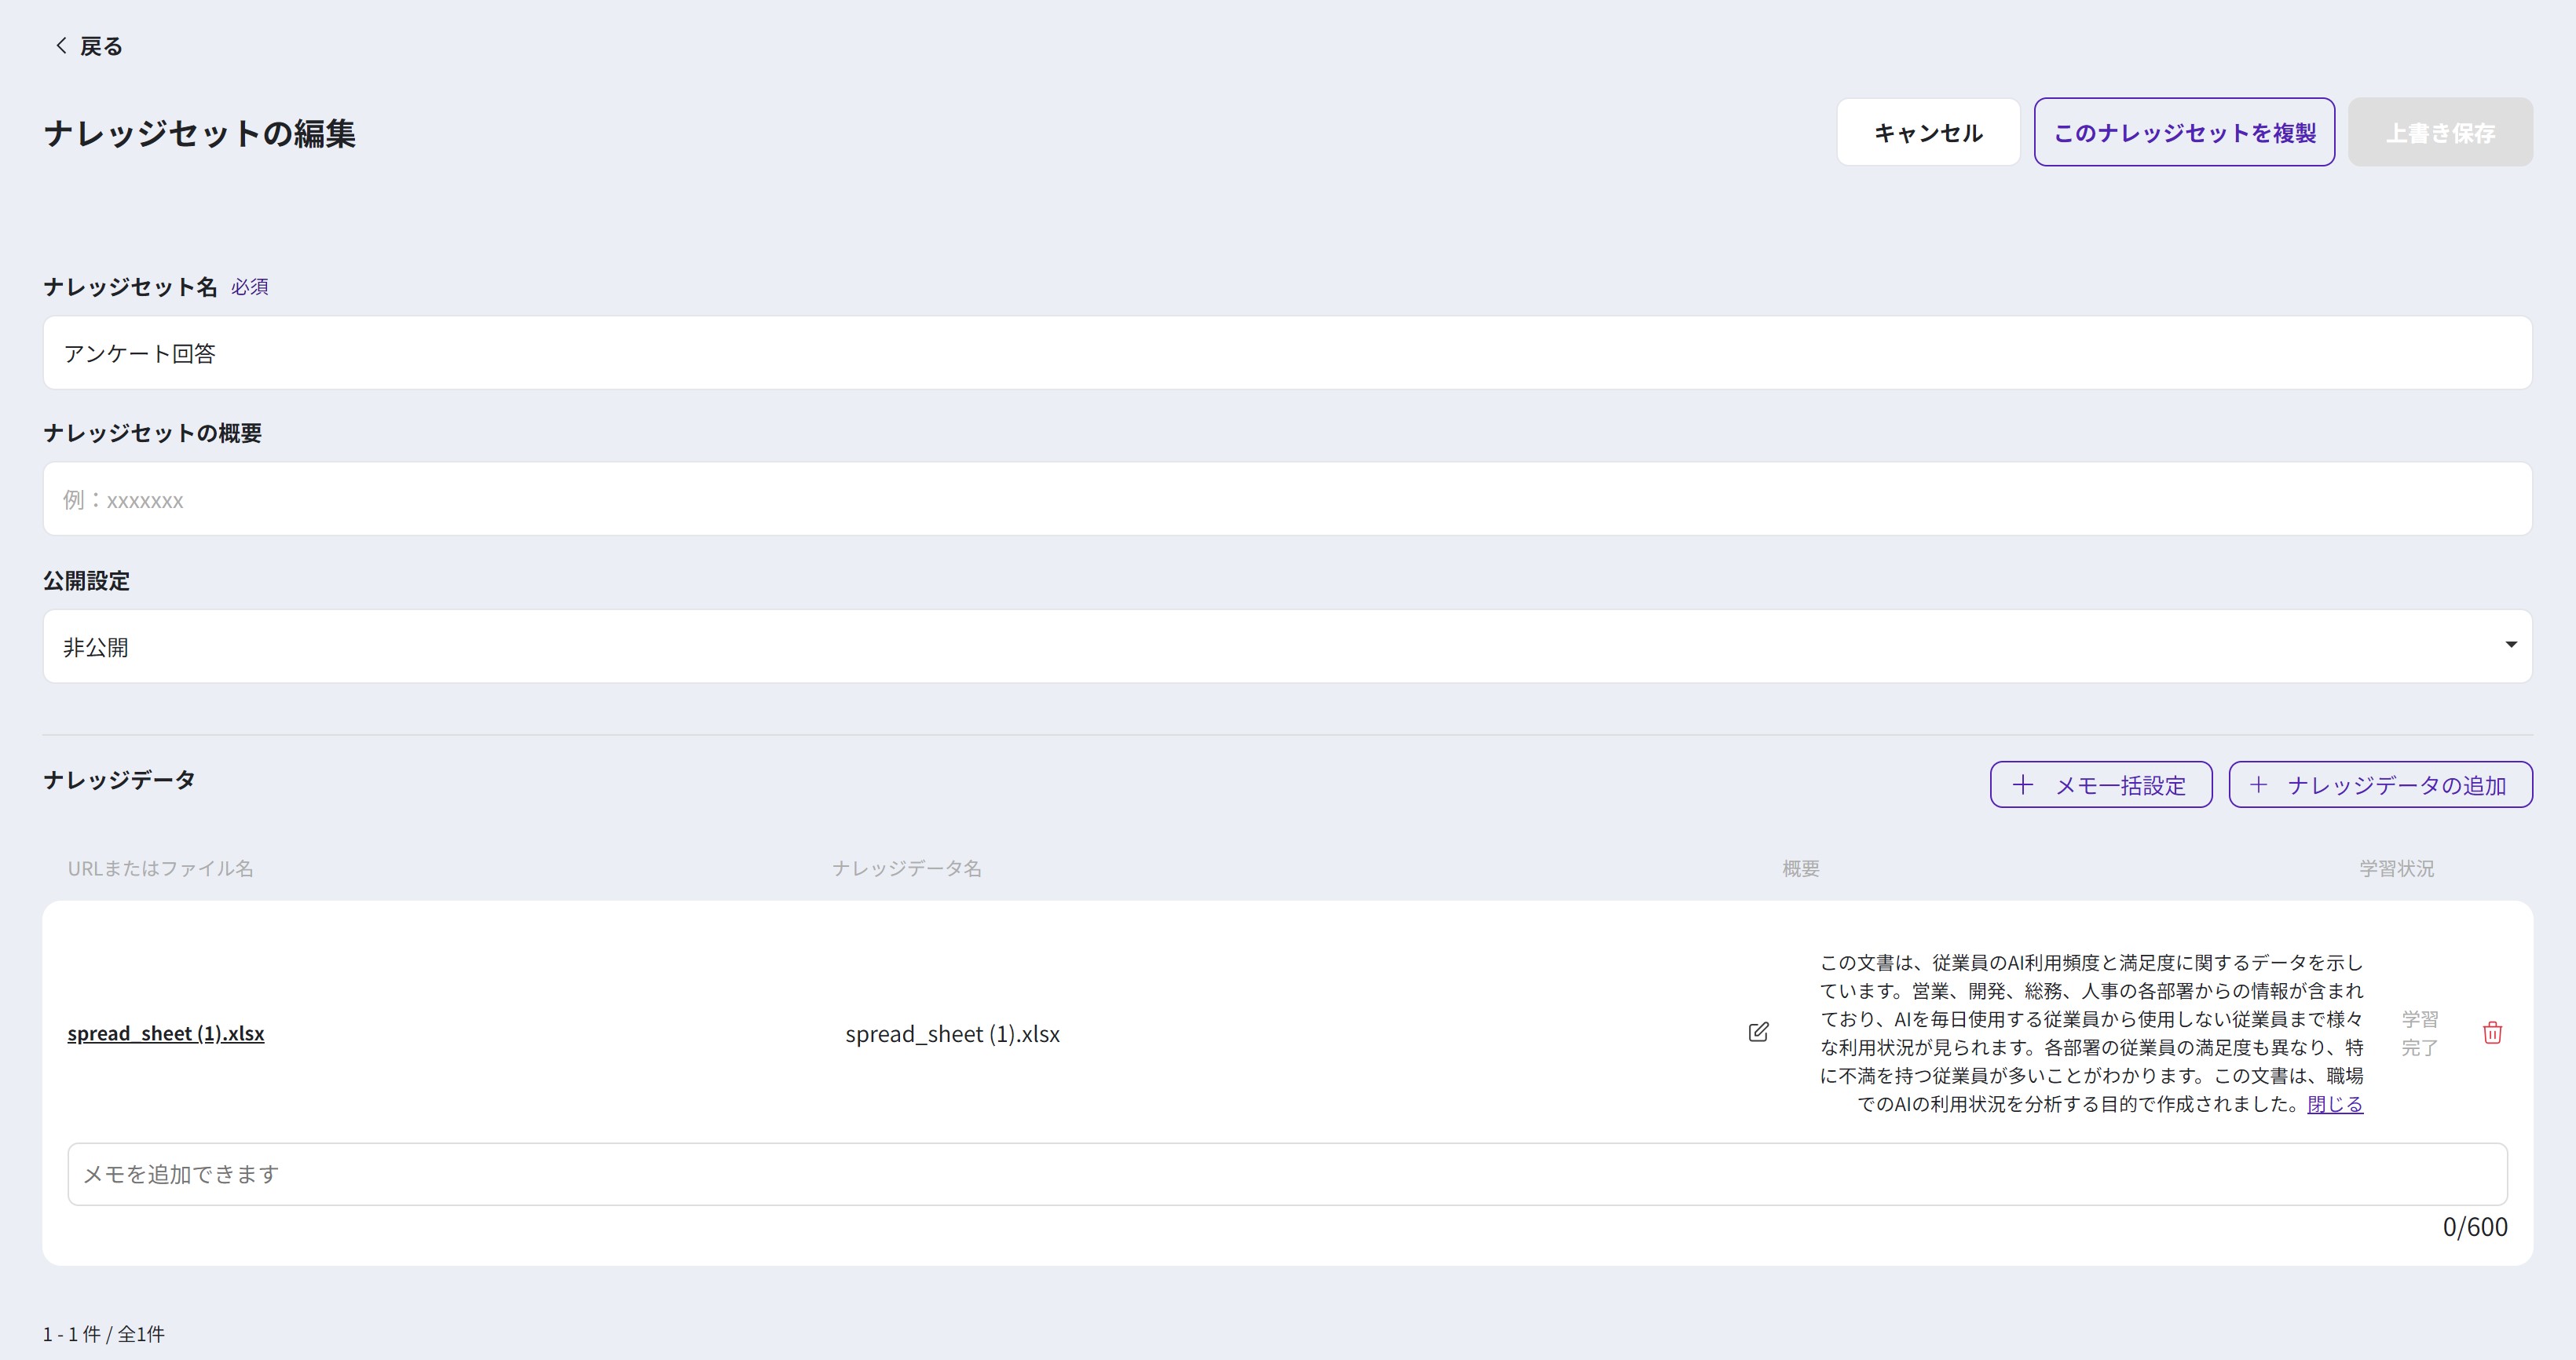Click the メモを追加できます memo field
Viewport: 2576px width, 1360px height.
click(x=1286, y=1174)
